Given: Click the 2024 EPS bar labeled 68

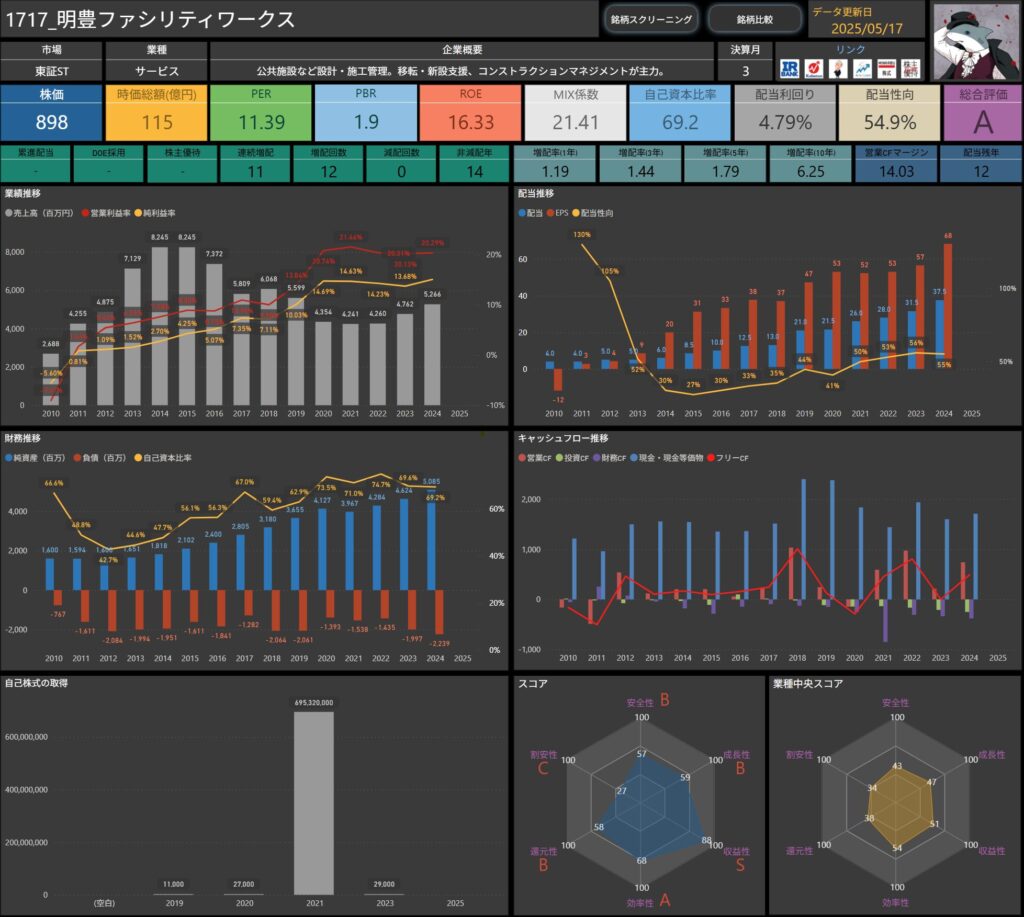Looking at the screenshot, I should 948,306.
